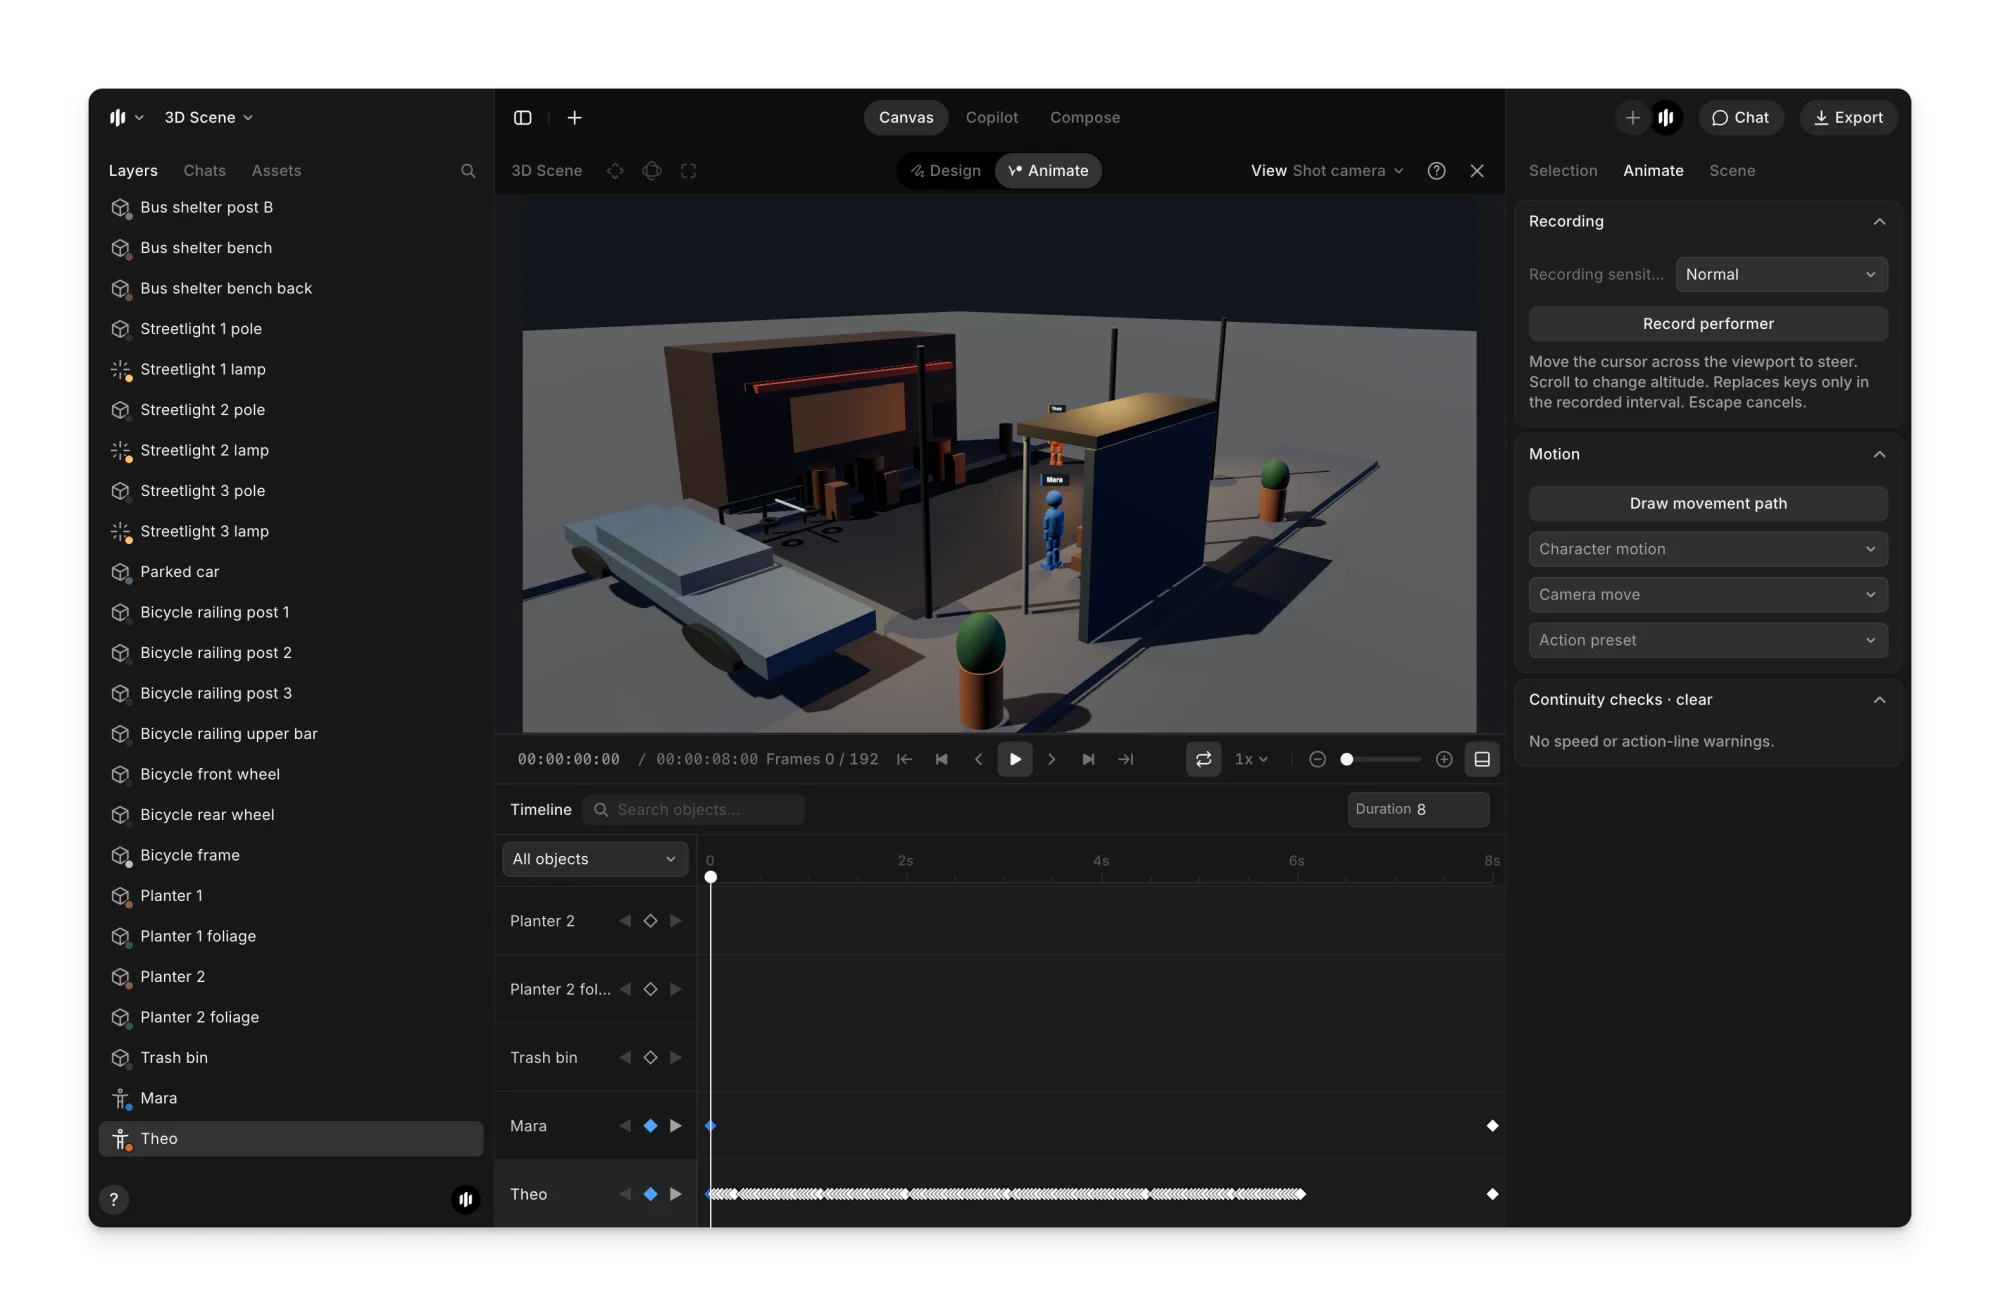Select the Parked car layer
This screenshot has width=2000, height=1316.
(x=291, y=573)
